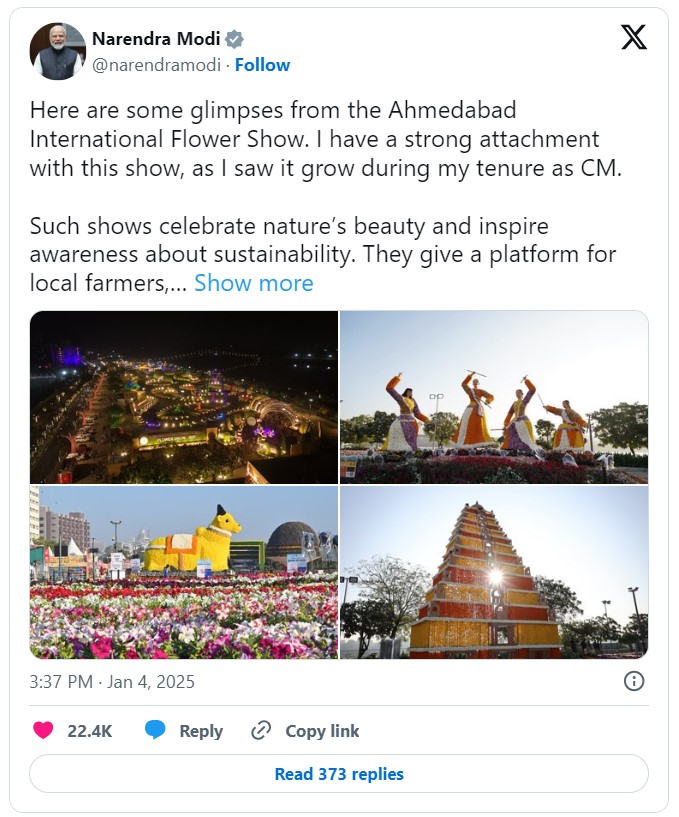Open the tweet info circle icon
679x817 pixels.
pos(633,682)
